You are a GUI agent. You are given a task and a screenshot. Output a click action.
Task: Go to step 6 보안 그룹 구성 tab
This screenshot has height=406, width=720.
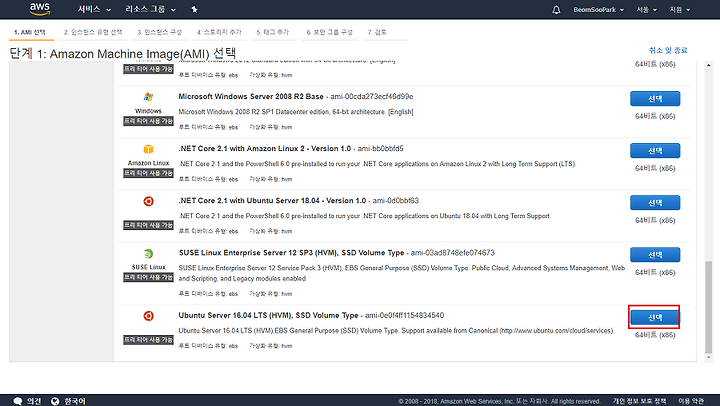click(x=330, y=32)
